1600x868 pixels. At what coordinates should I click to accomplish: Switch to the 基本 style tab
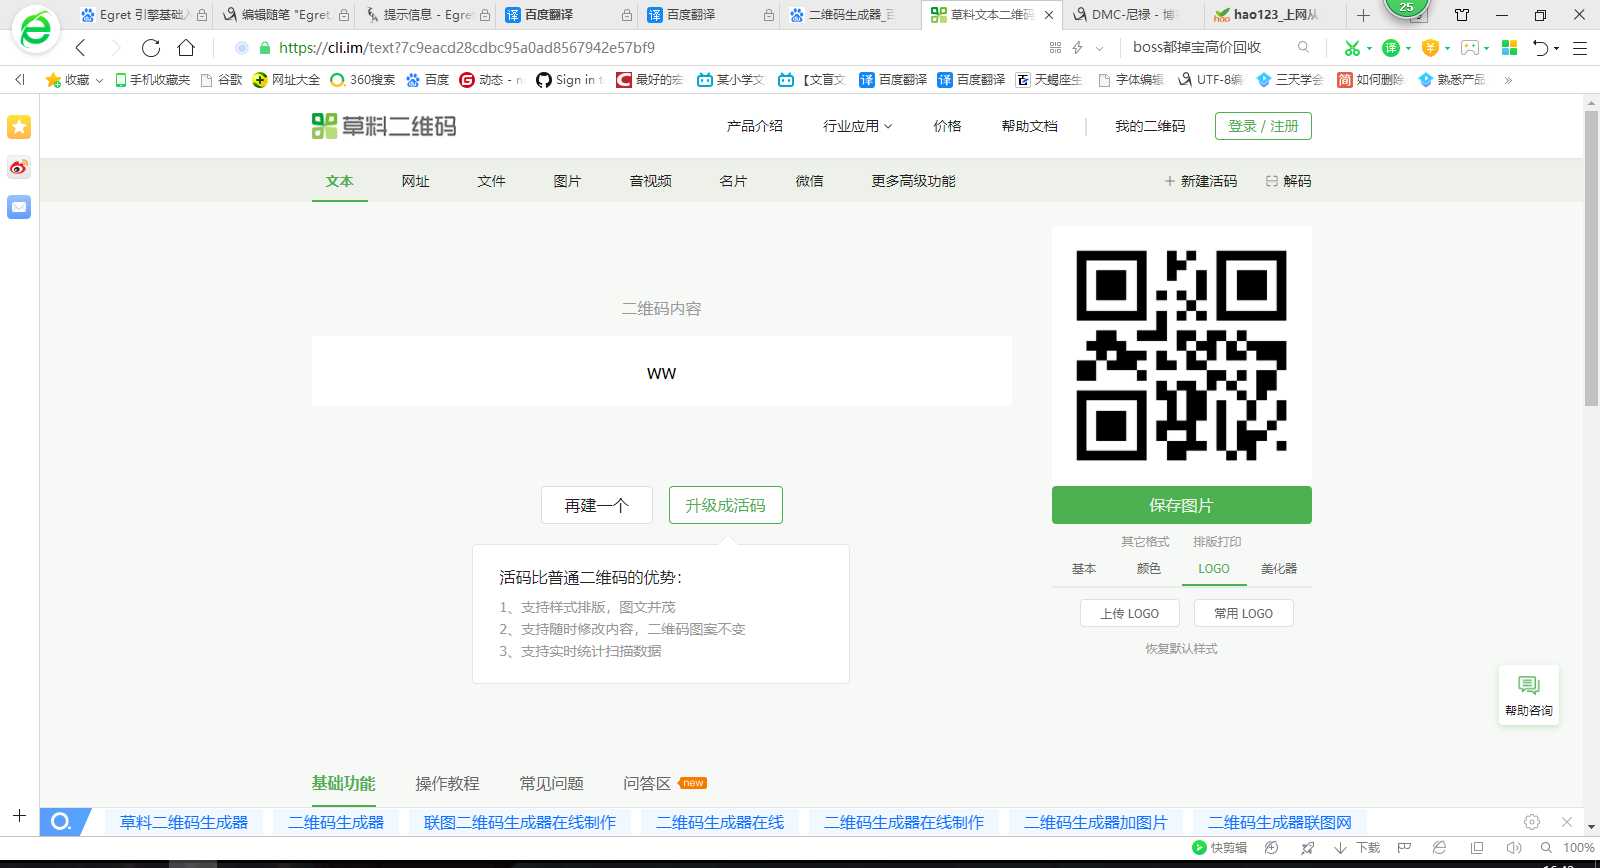tap(1084, 568)
